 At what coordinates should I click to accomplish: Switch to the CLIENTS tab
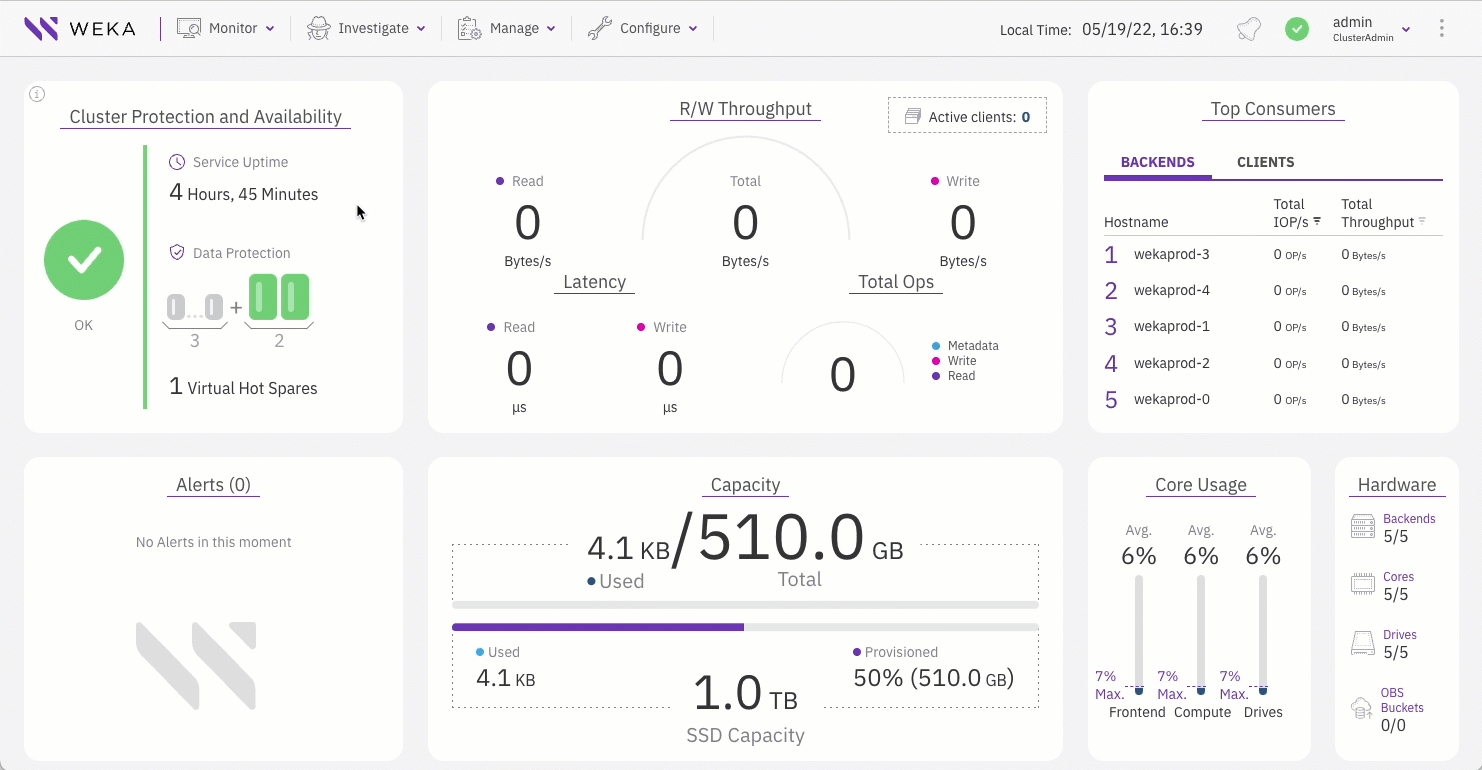pos(1265,162)
